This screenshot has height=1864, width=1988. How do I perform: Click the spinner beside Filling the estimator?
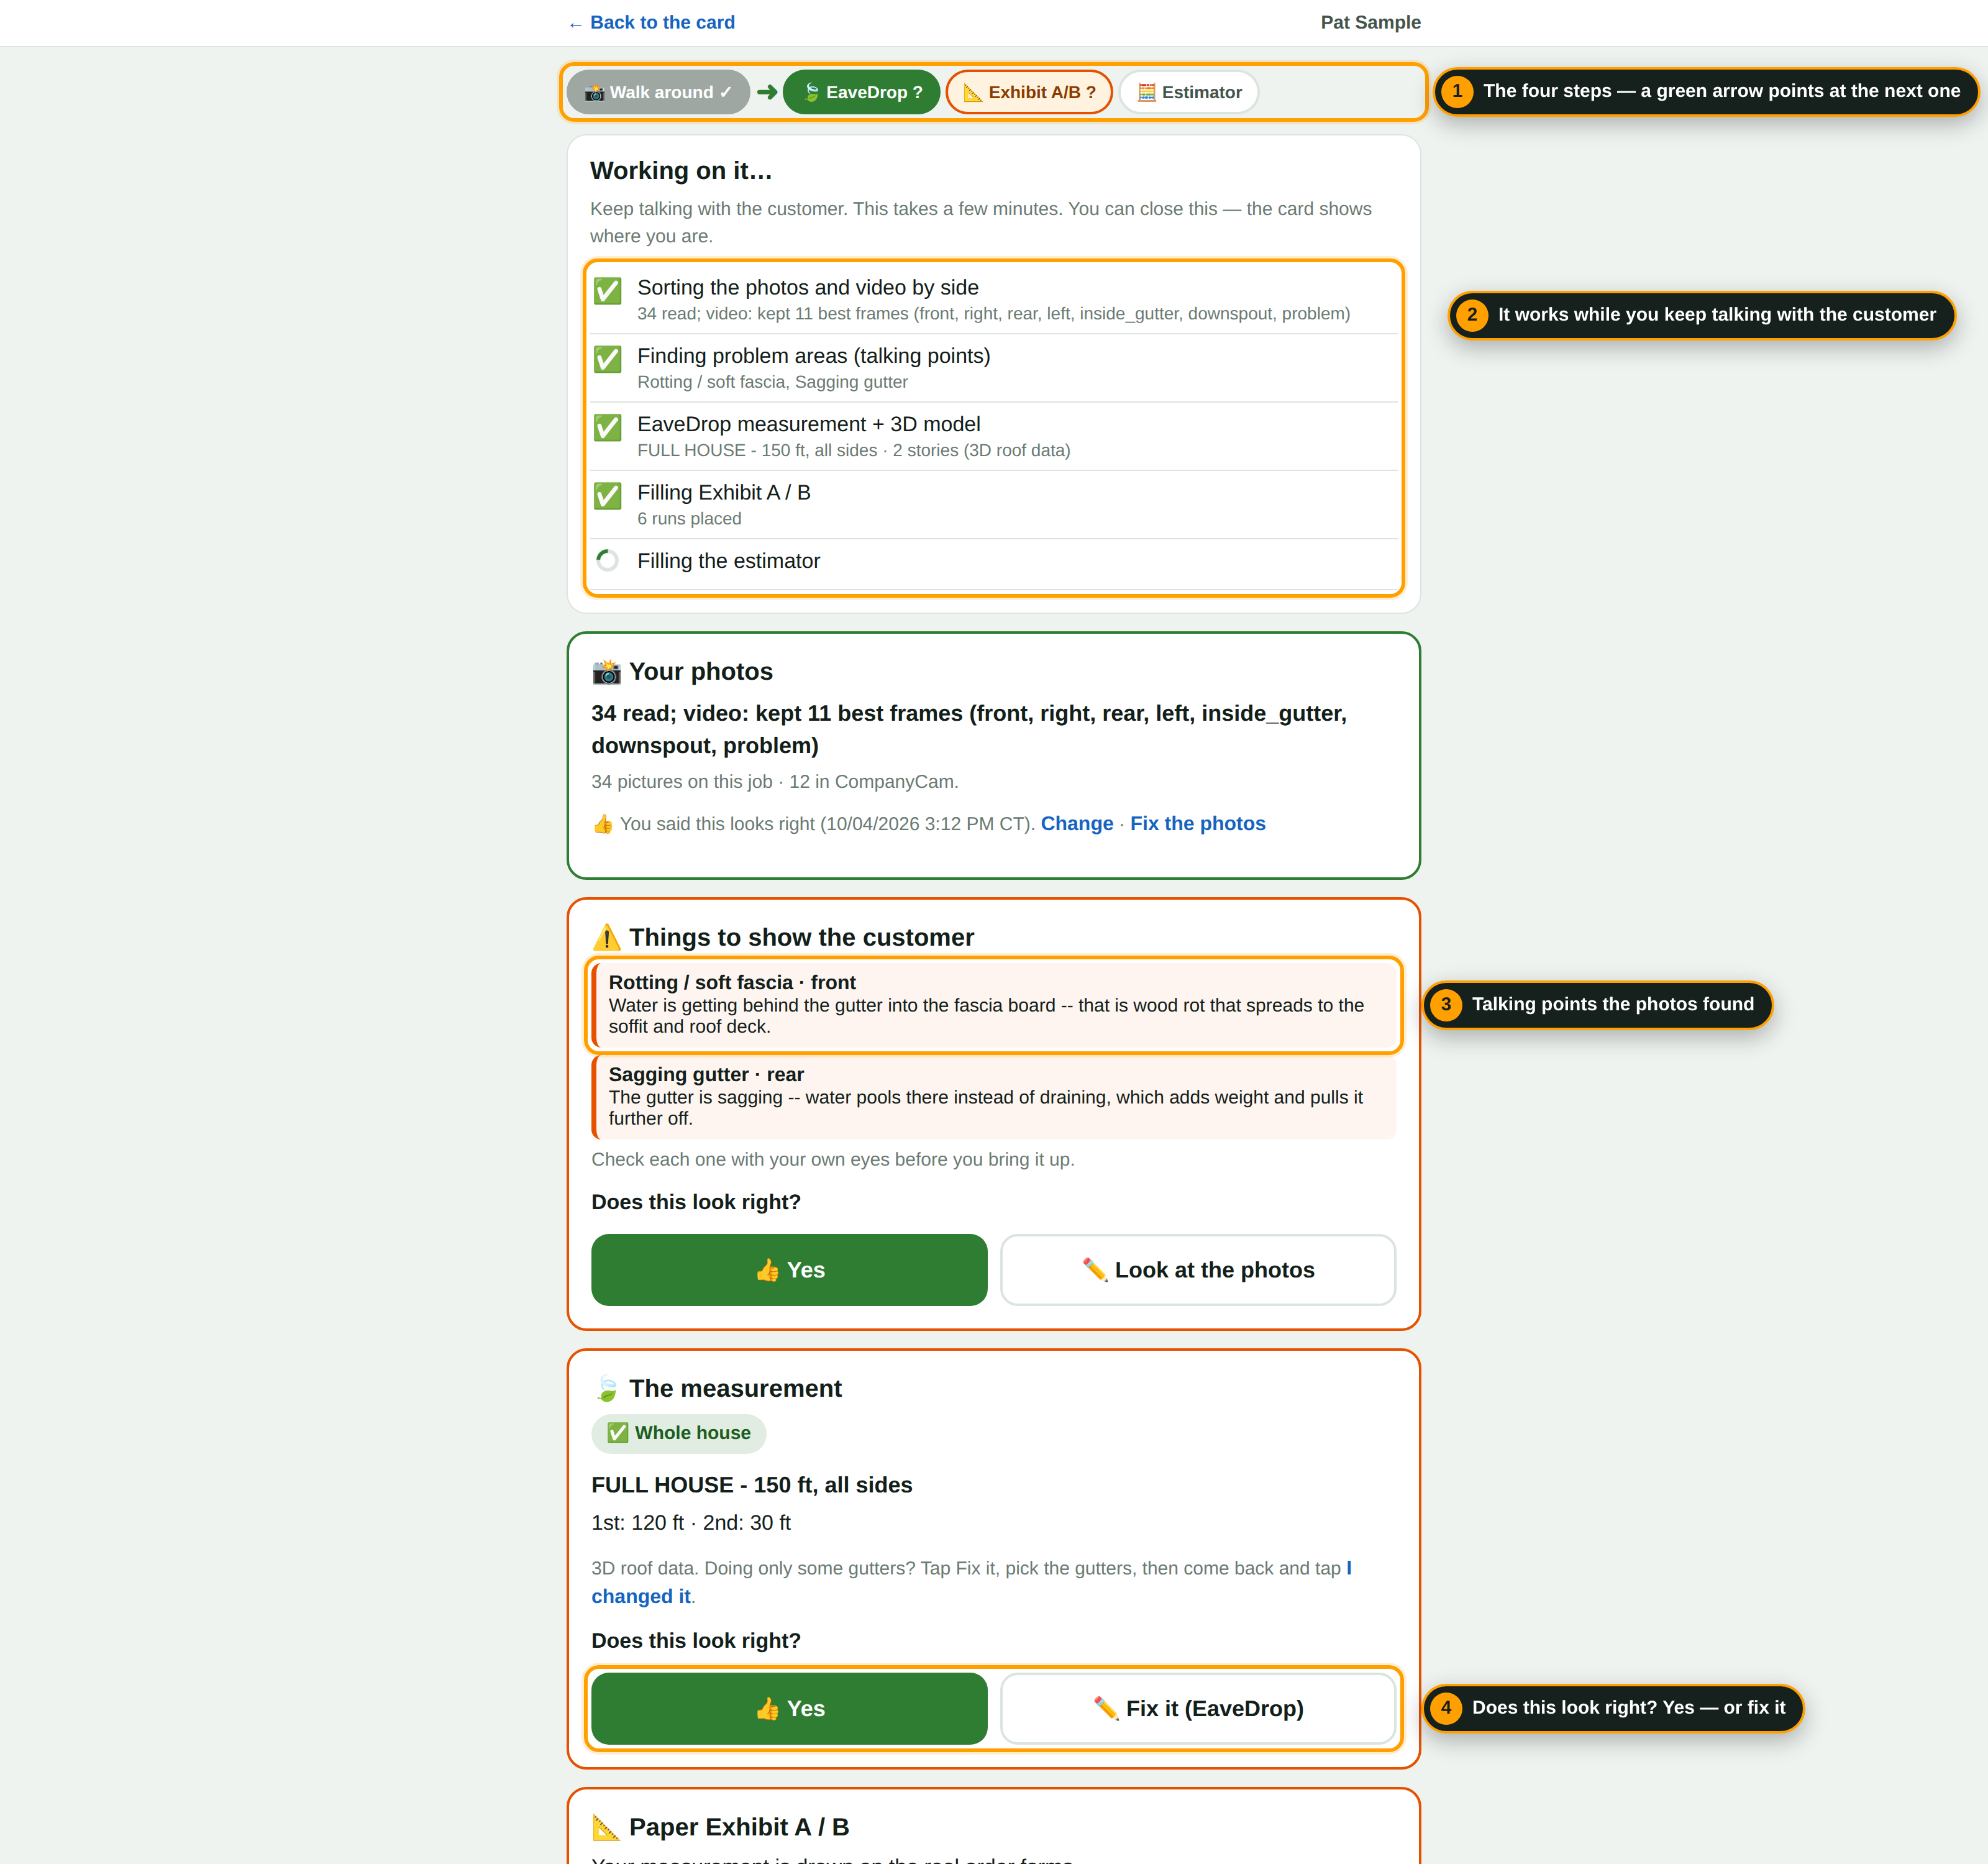(x=607, y=560)
